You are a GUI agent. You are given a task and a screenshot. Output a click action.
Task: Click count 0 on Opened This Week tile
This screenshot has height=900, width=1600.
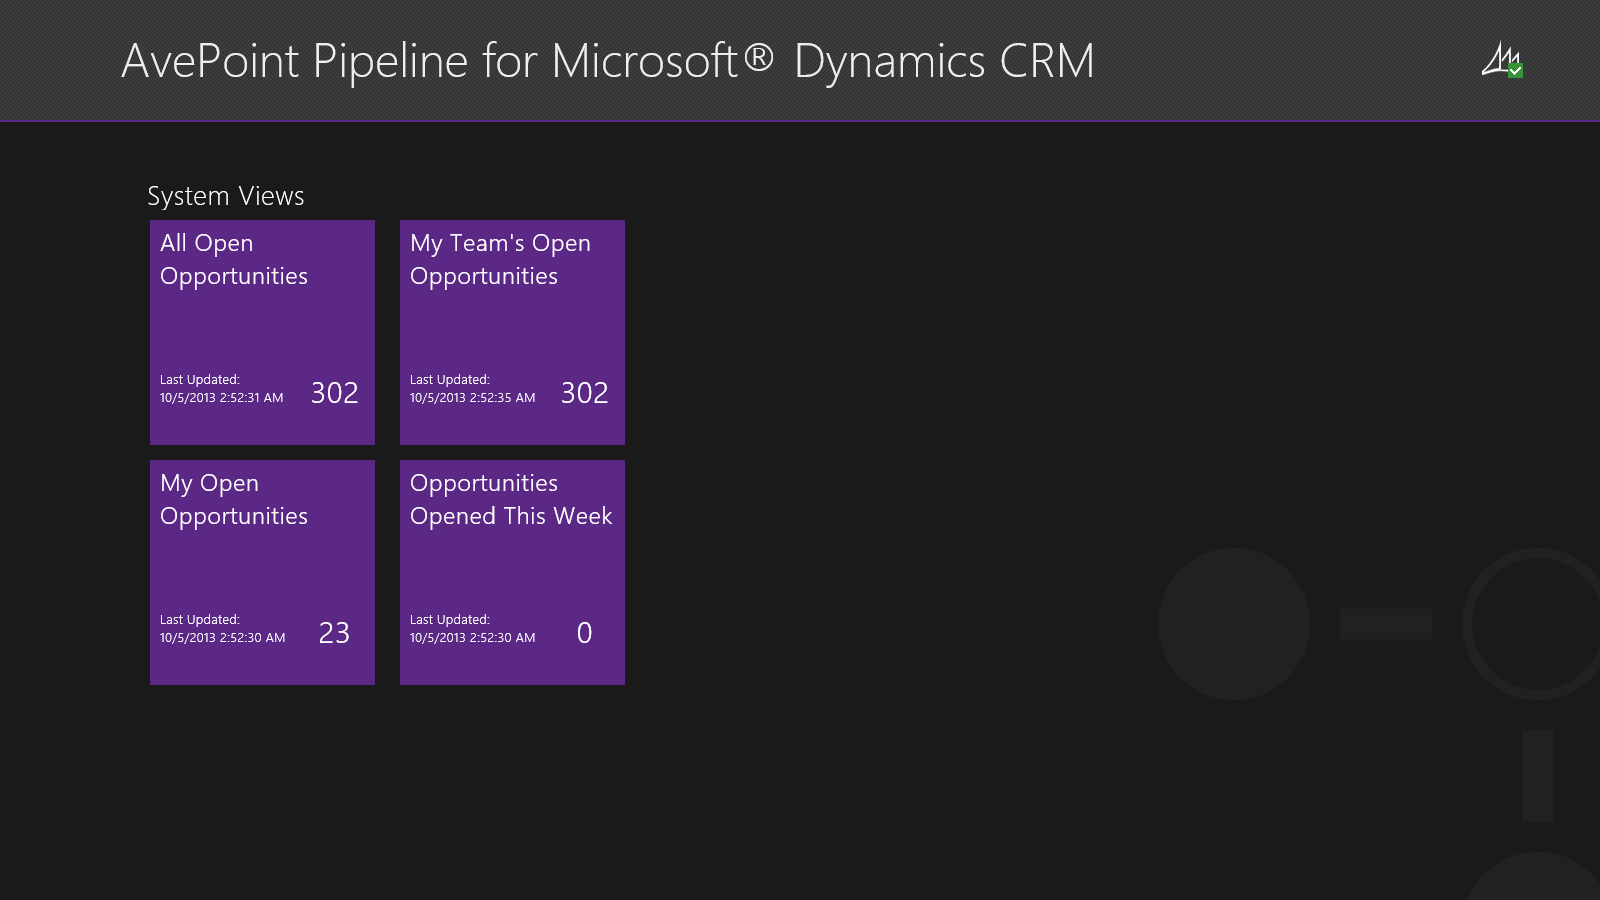pos(584,633)
